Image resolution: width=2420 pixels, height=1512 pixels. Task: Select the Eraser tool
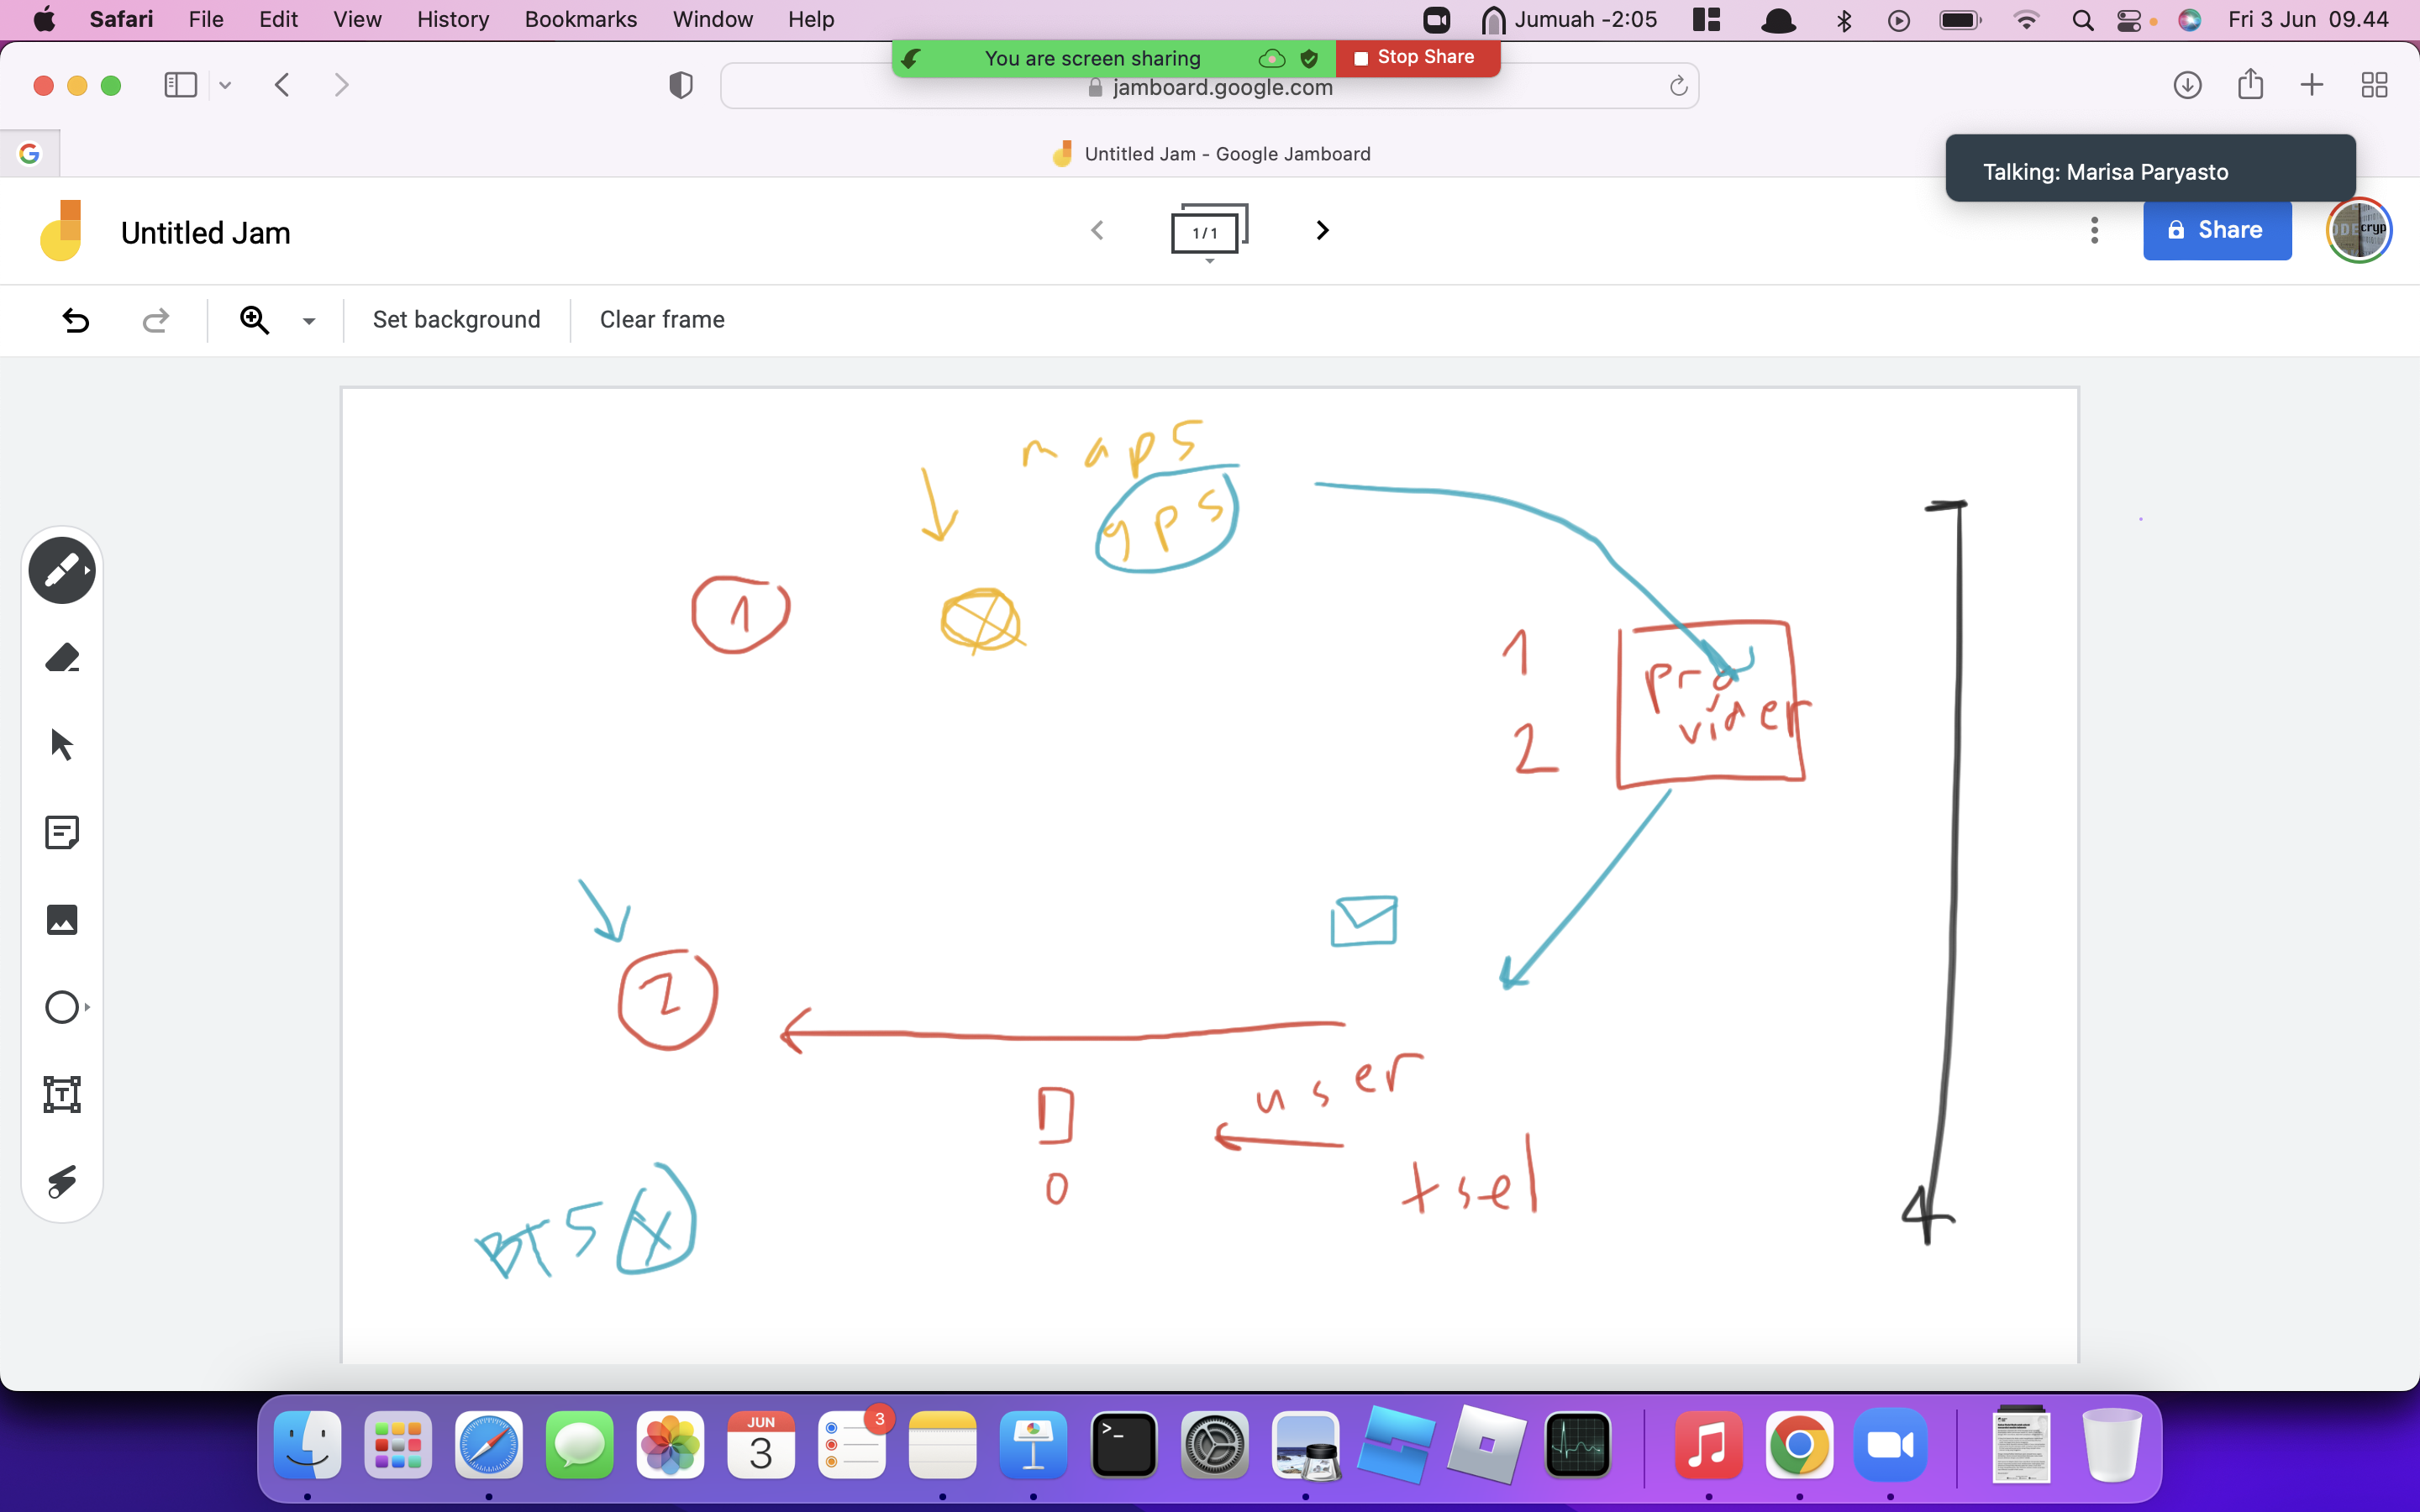(62, 658)
